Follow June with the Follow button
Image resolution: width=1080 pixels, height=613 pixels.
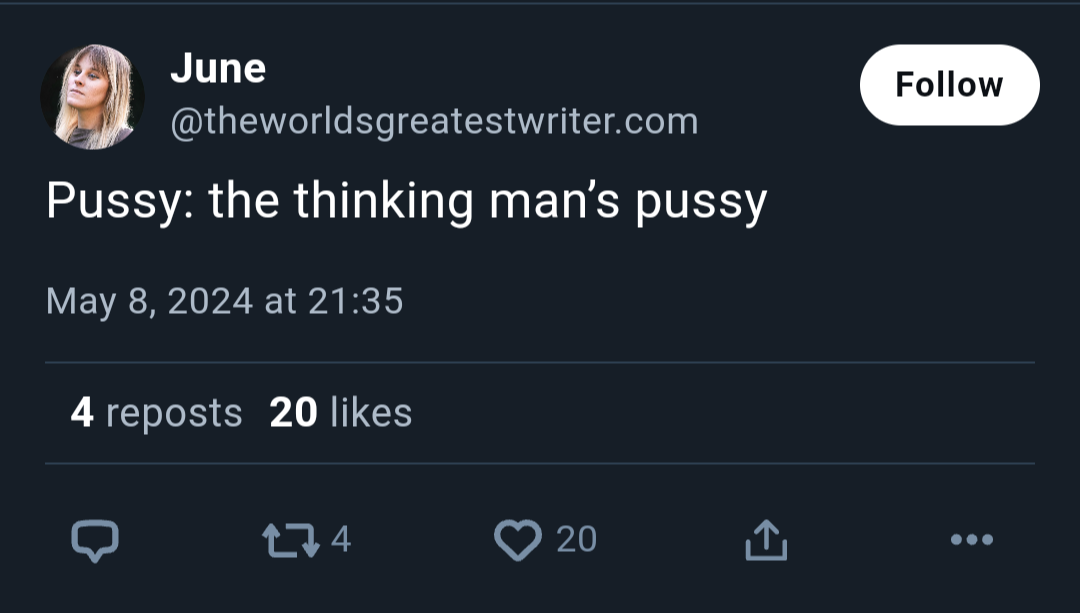click(950, 85)
